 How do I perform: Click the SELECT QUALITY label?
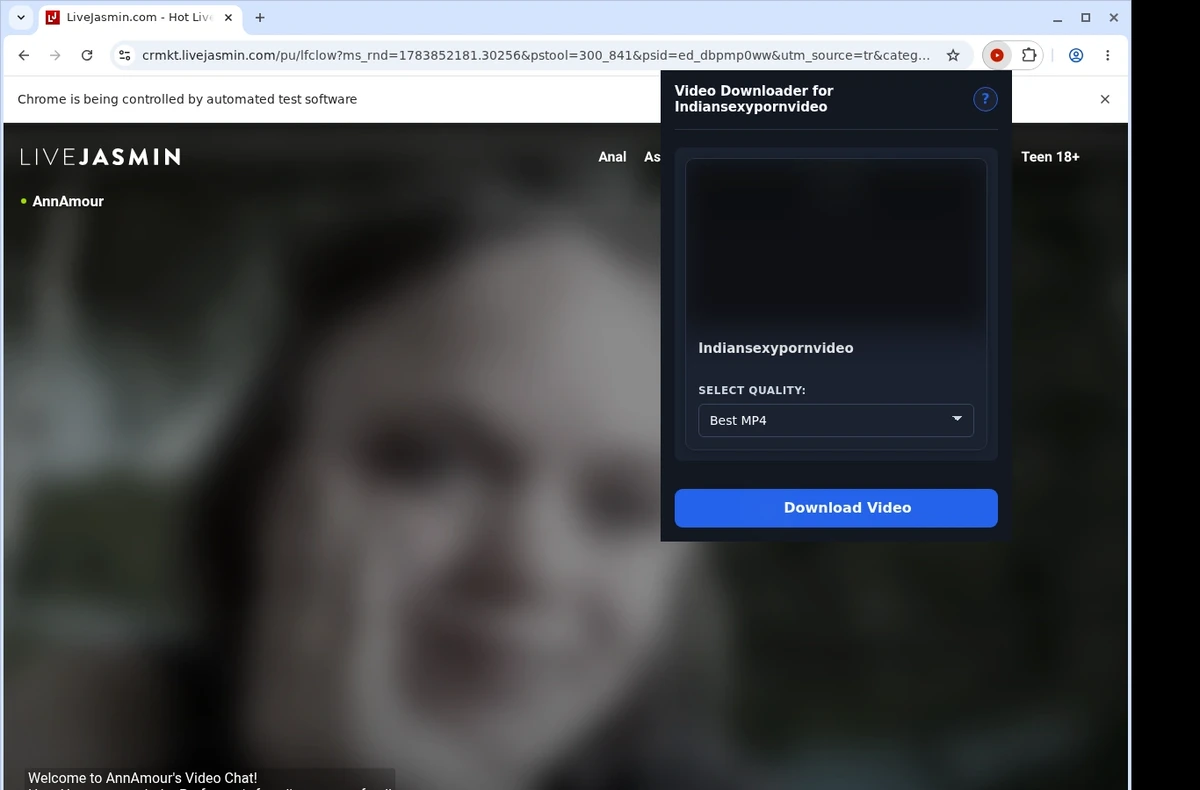point(752,390)
